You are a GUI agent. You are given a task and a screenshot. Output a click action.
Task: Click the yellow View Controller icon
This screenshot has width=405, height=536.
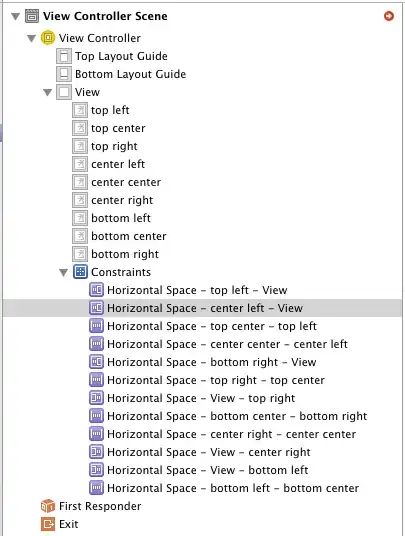[x=48, y=38]
